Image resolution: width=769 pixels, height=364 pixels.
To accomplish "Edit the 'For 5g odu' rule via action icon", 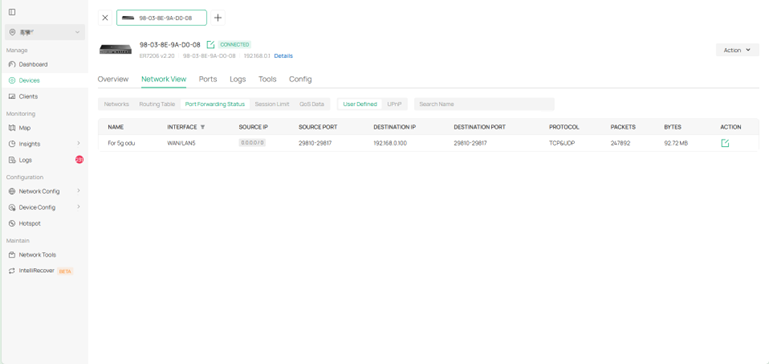I will click(x=725, y=143).
